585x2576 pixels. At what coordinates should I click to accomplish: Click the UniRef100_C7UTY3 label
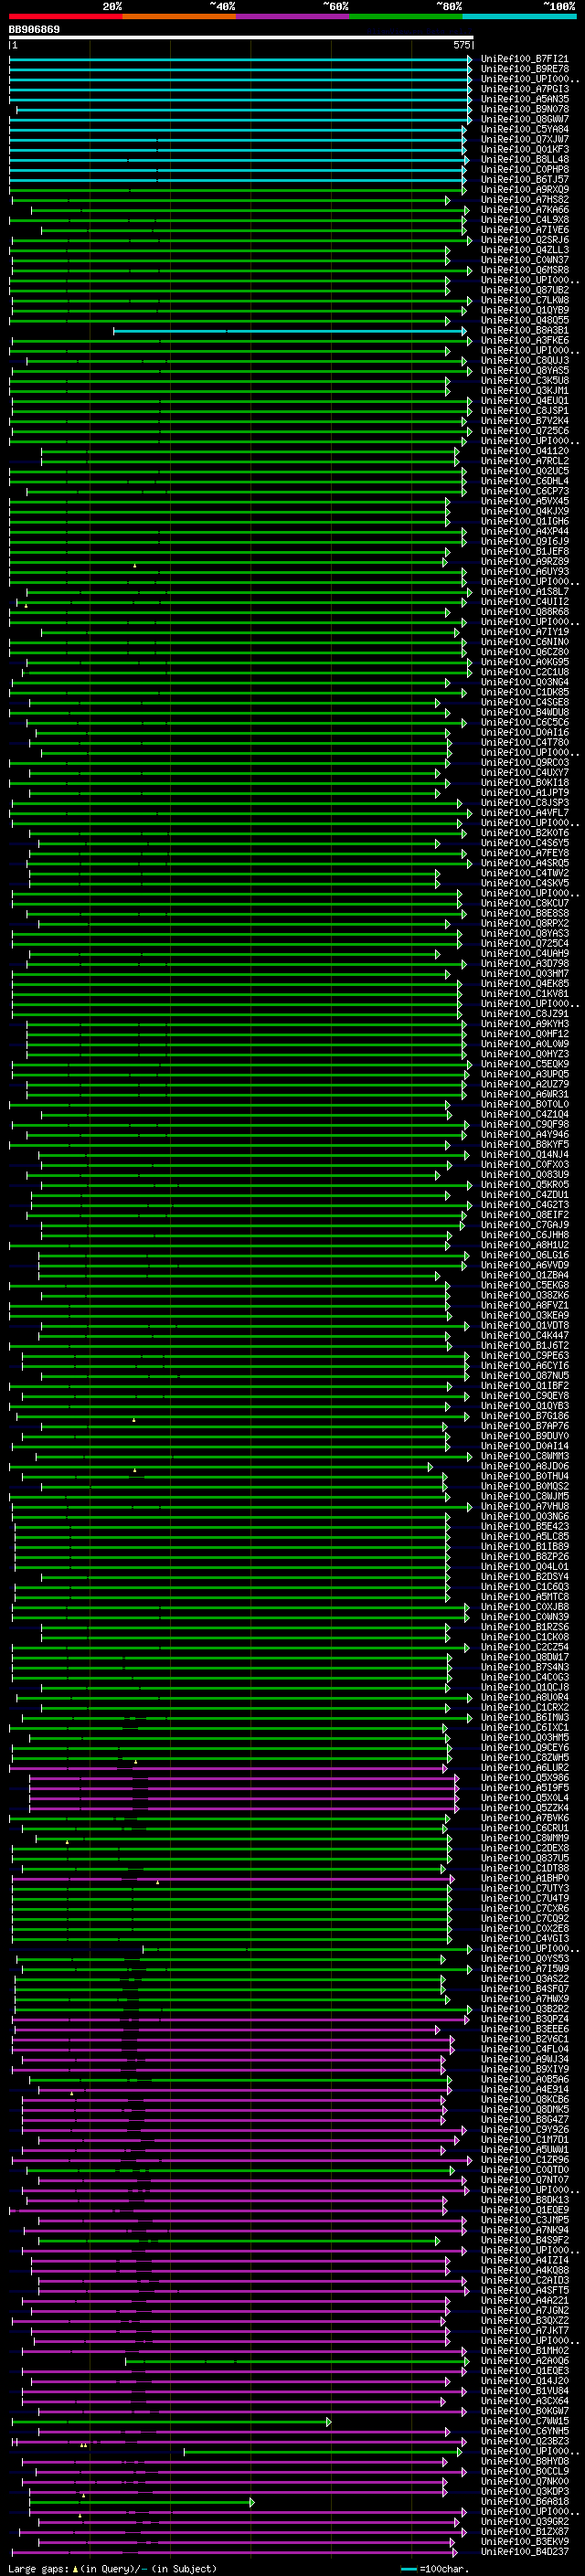click(525, 1889)
